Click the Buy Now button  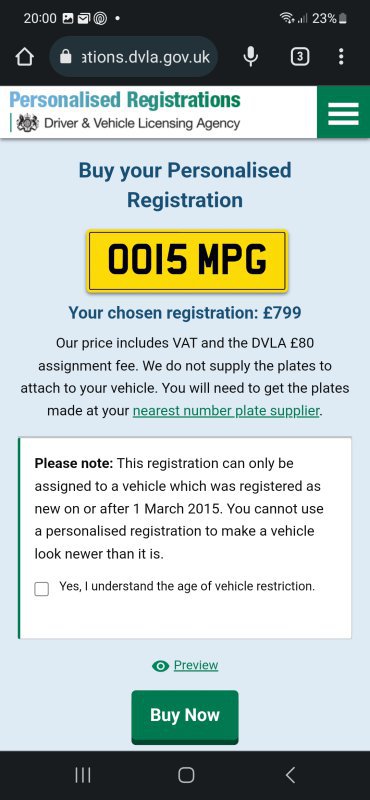[185, 715]
